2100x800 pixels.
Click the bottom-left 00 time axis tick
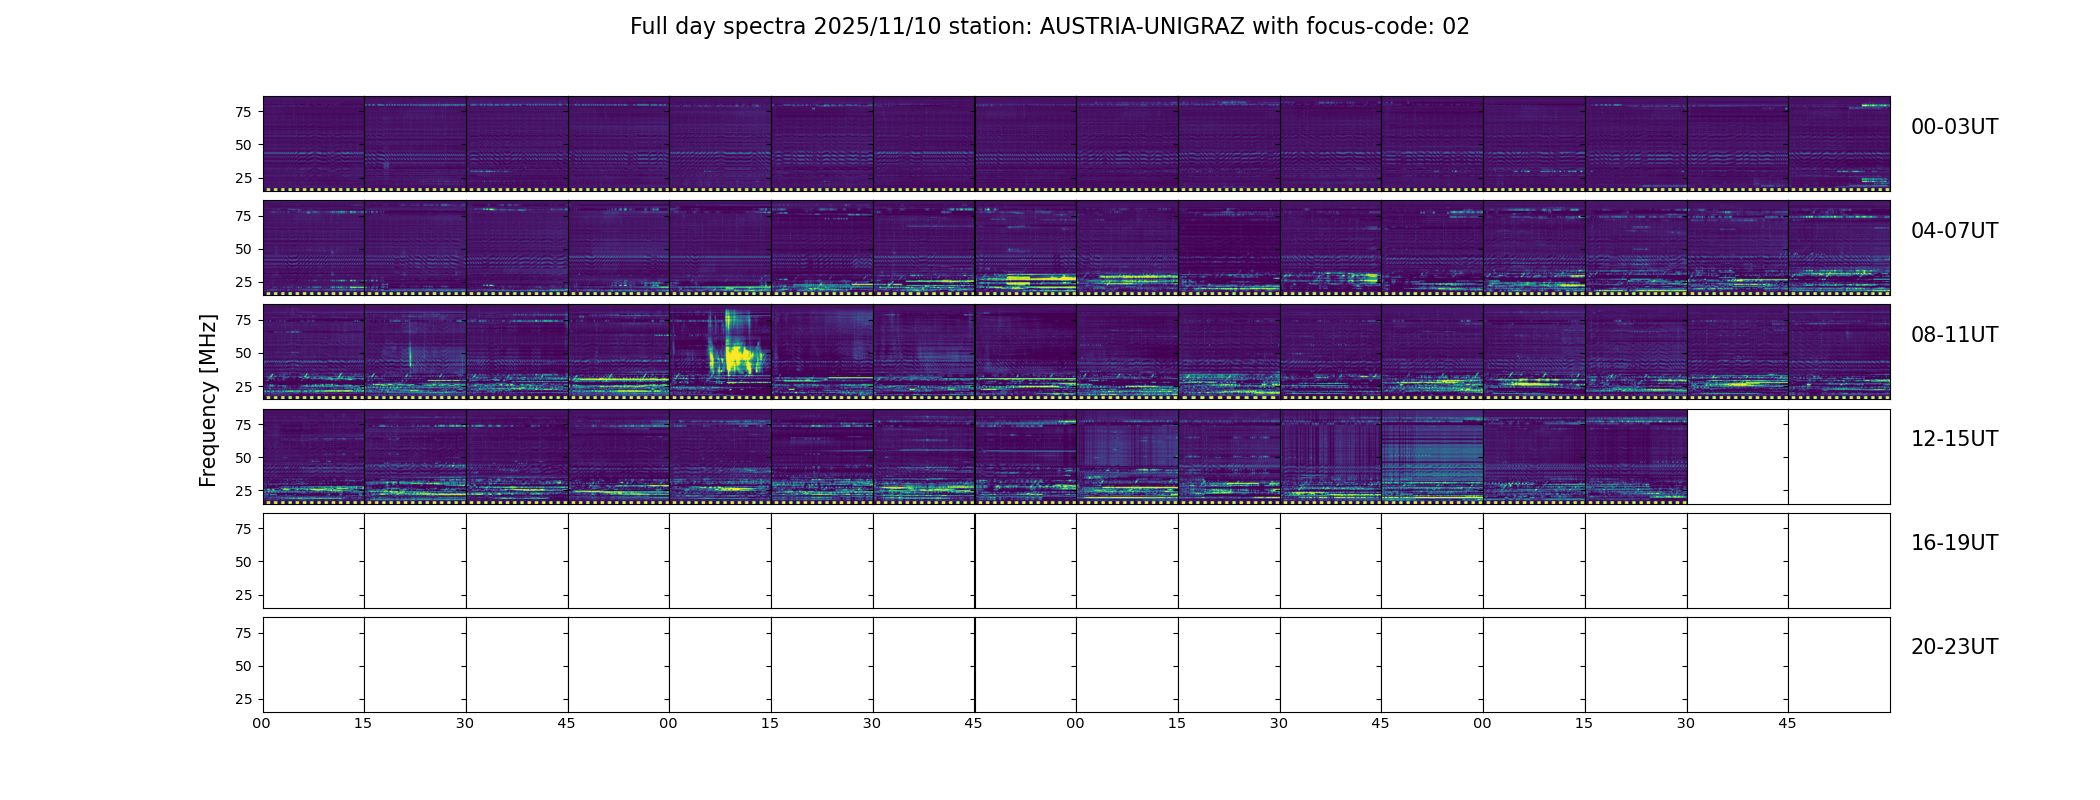click(x=261, y=723)
